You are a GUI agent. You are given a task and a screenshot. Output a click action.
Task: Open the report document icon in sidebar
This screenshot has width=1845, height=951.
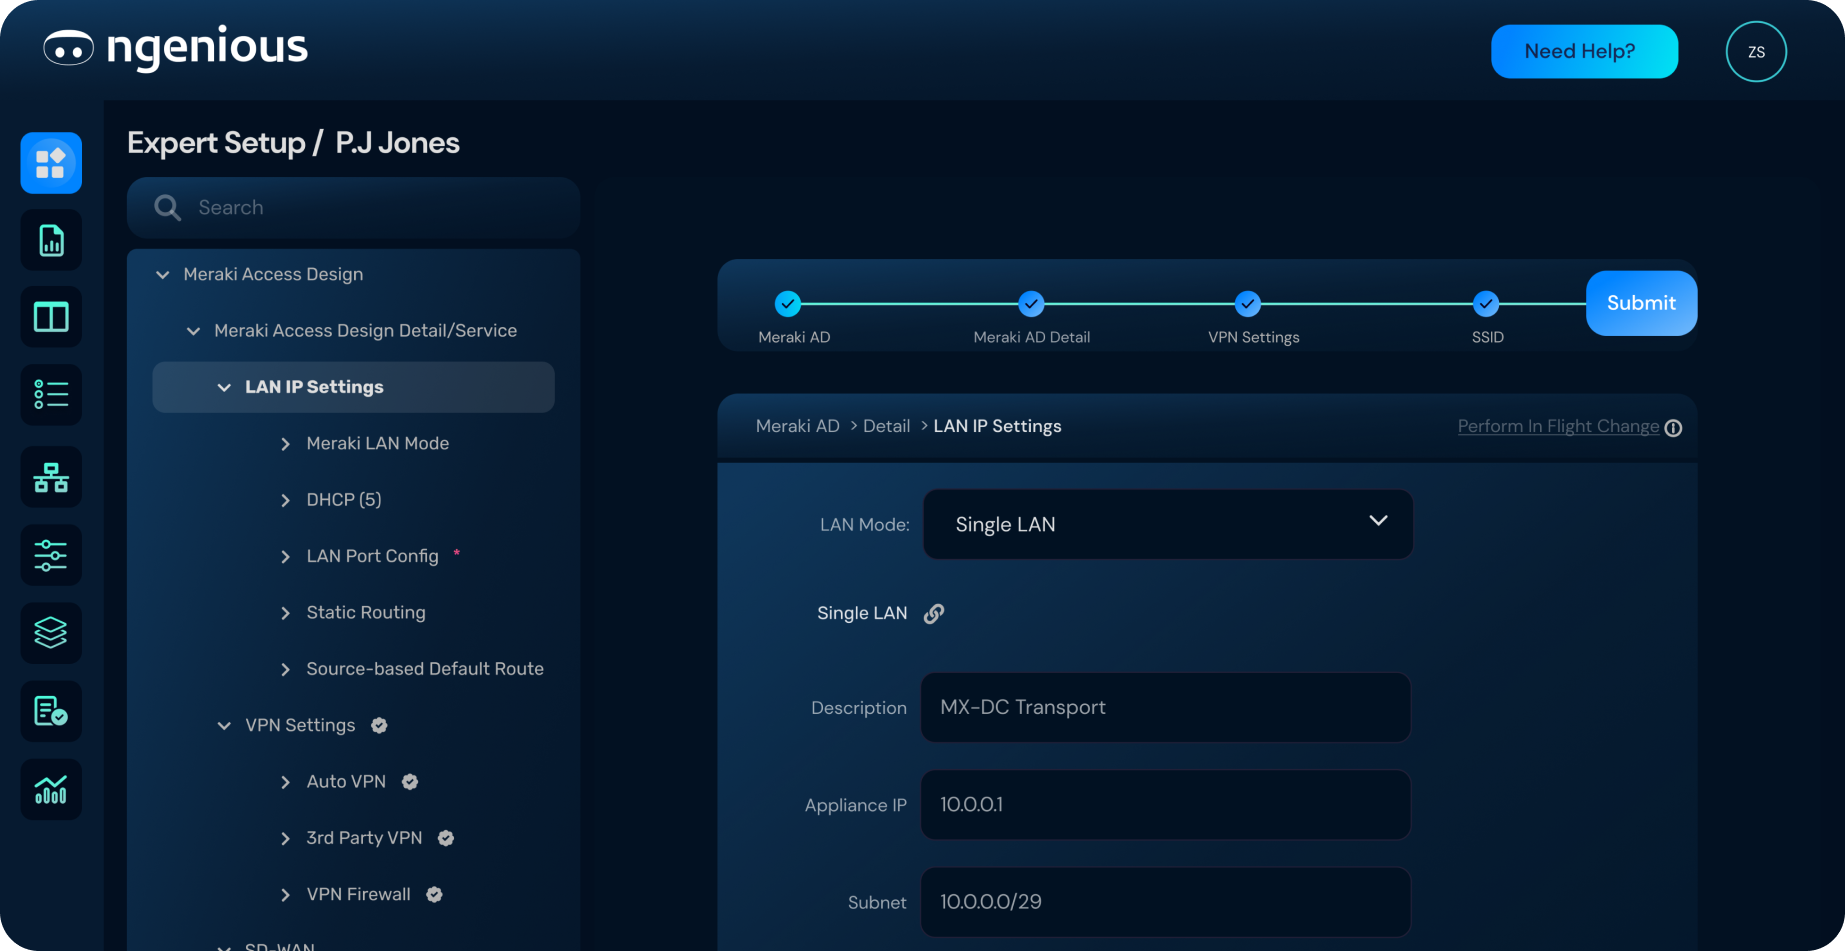51,241
